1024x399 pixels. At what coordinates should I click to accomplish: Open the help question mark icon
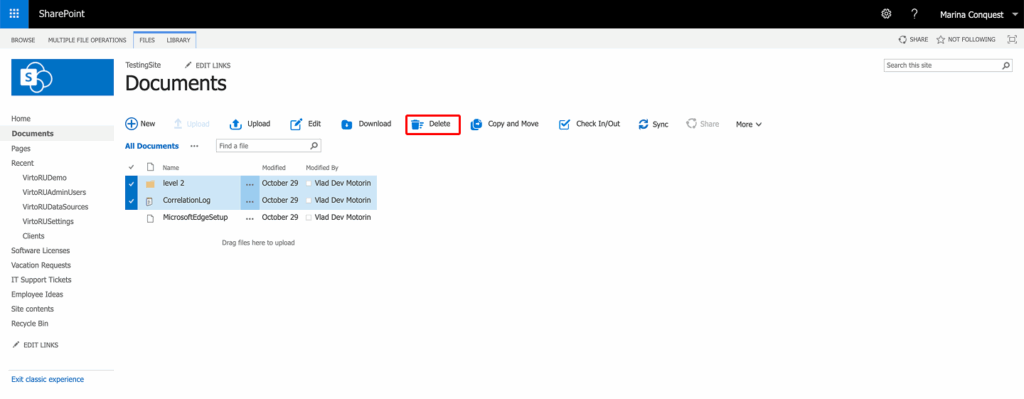click(x=914, y=14)
